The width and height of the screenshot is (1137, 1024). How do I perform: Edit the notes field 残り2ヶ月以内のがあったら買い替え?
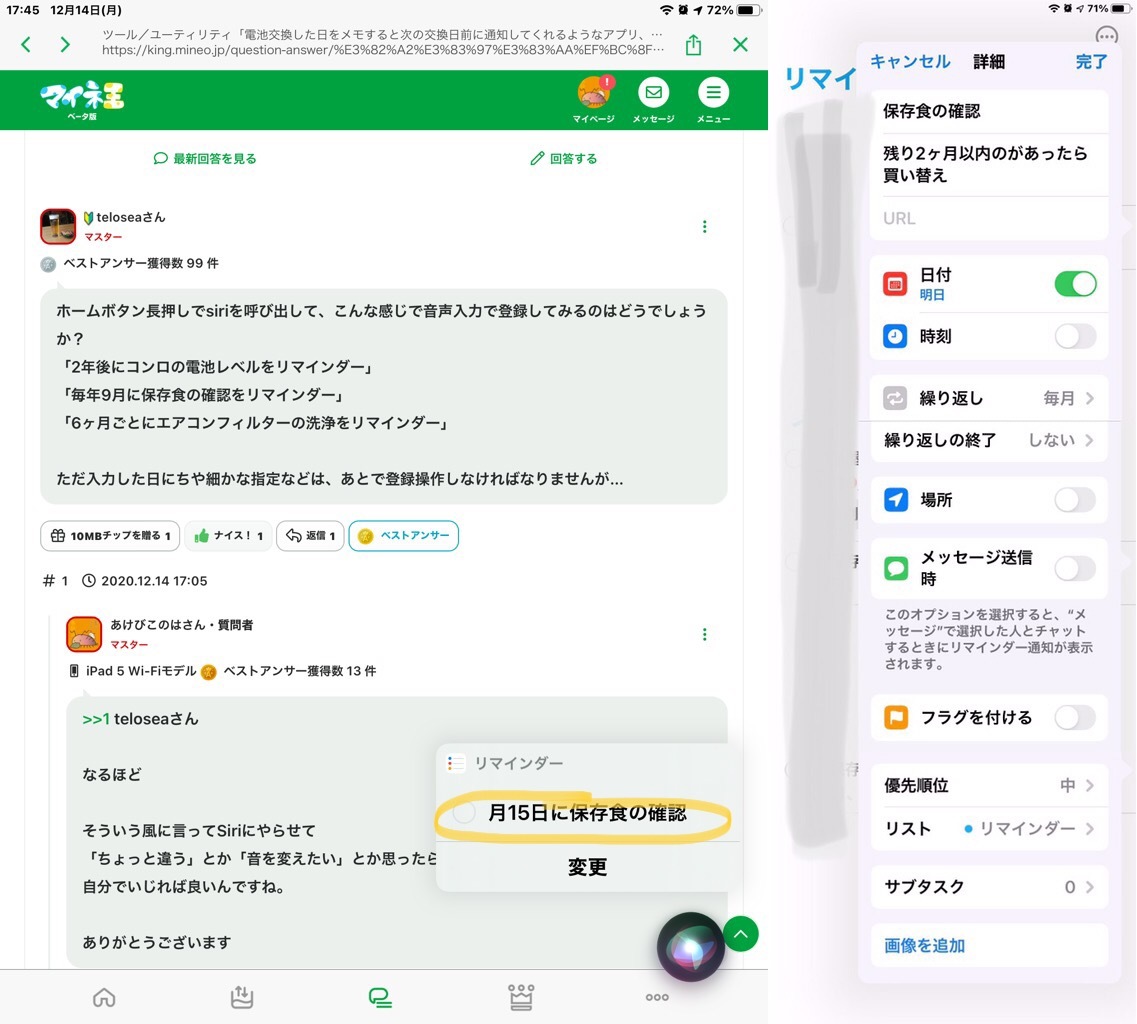click(989, 165)
